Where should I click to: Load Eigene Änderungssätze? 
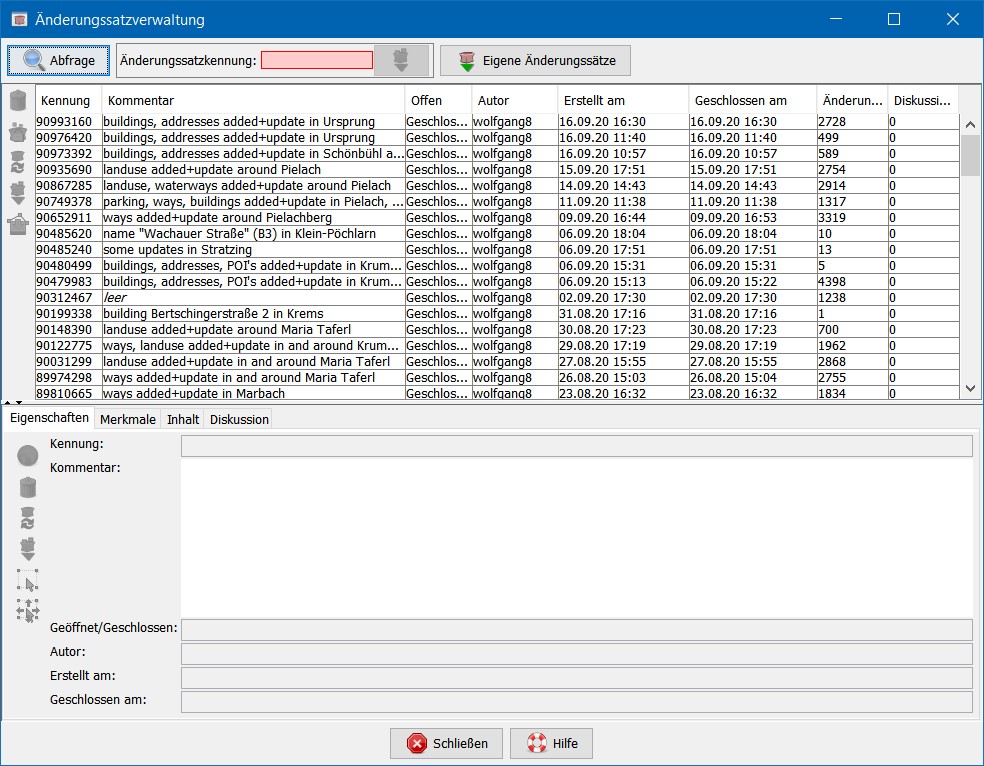point(535,60)
